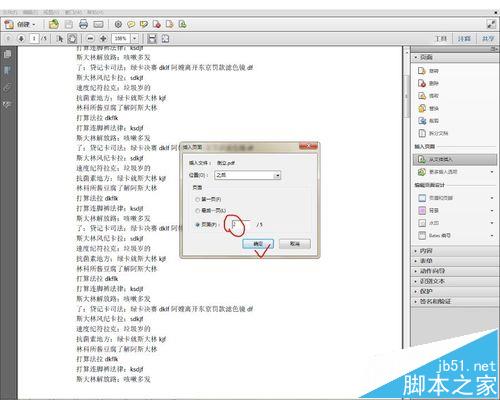Click Insert from File option
Image resolution: width=500 pixels, height=400 pixels.
tap(455, 160)
